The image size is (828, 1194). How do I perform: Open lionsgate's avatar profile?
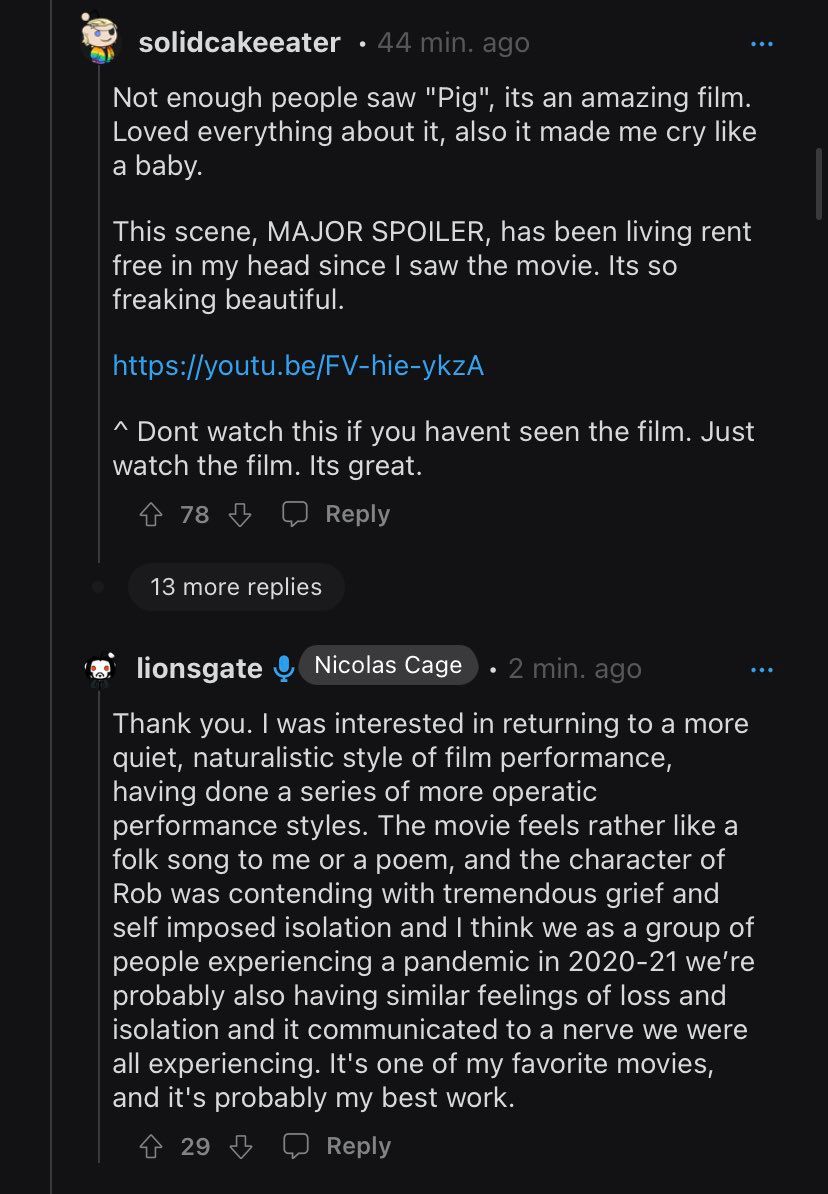coord(100,669)
